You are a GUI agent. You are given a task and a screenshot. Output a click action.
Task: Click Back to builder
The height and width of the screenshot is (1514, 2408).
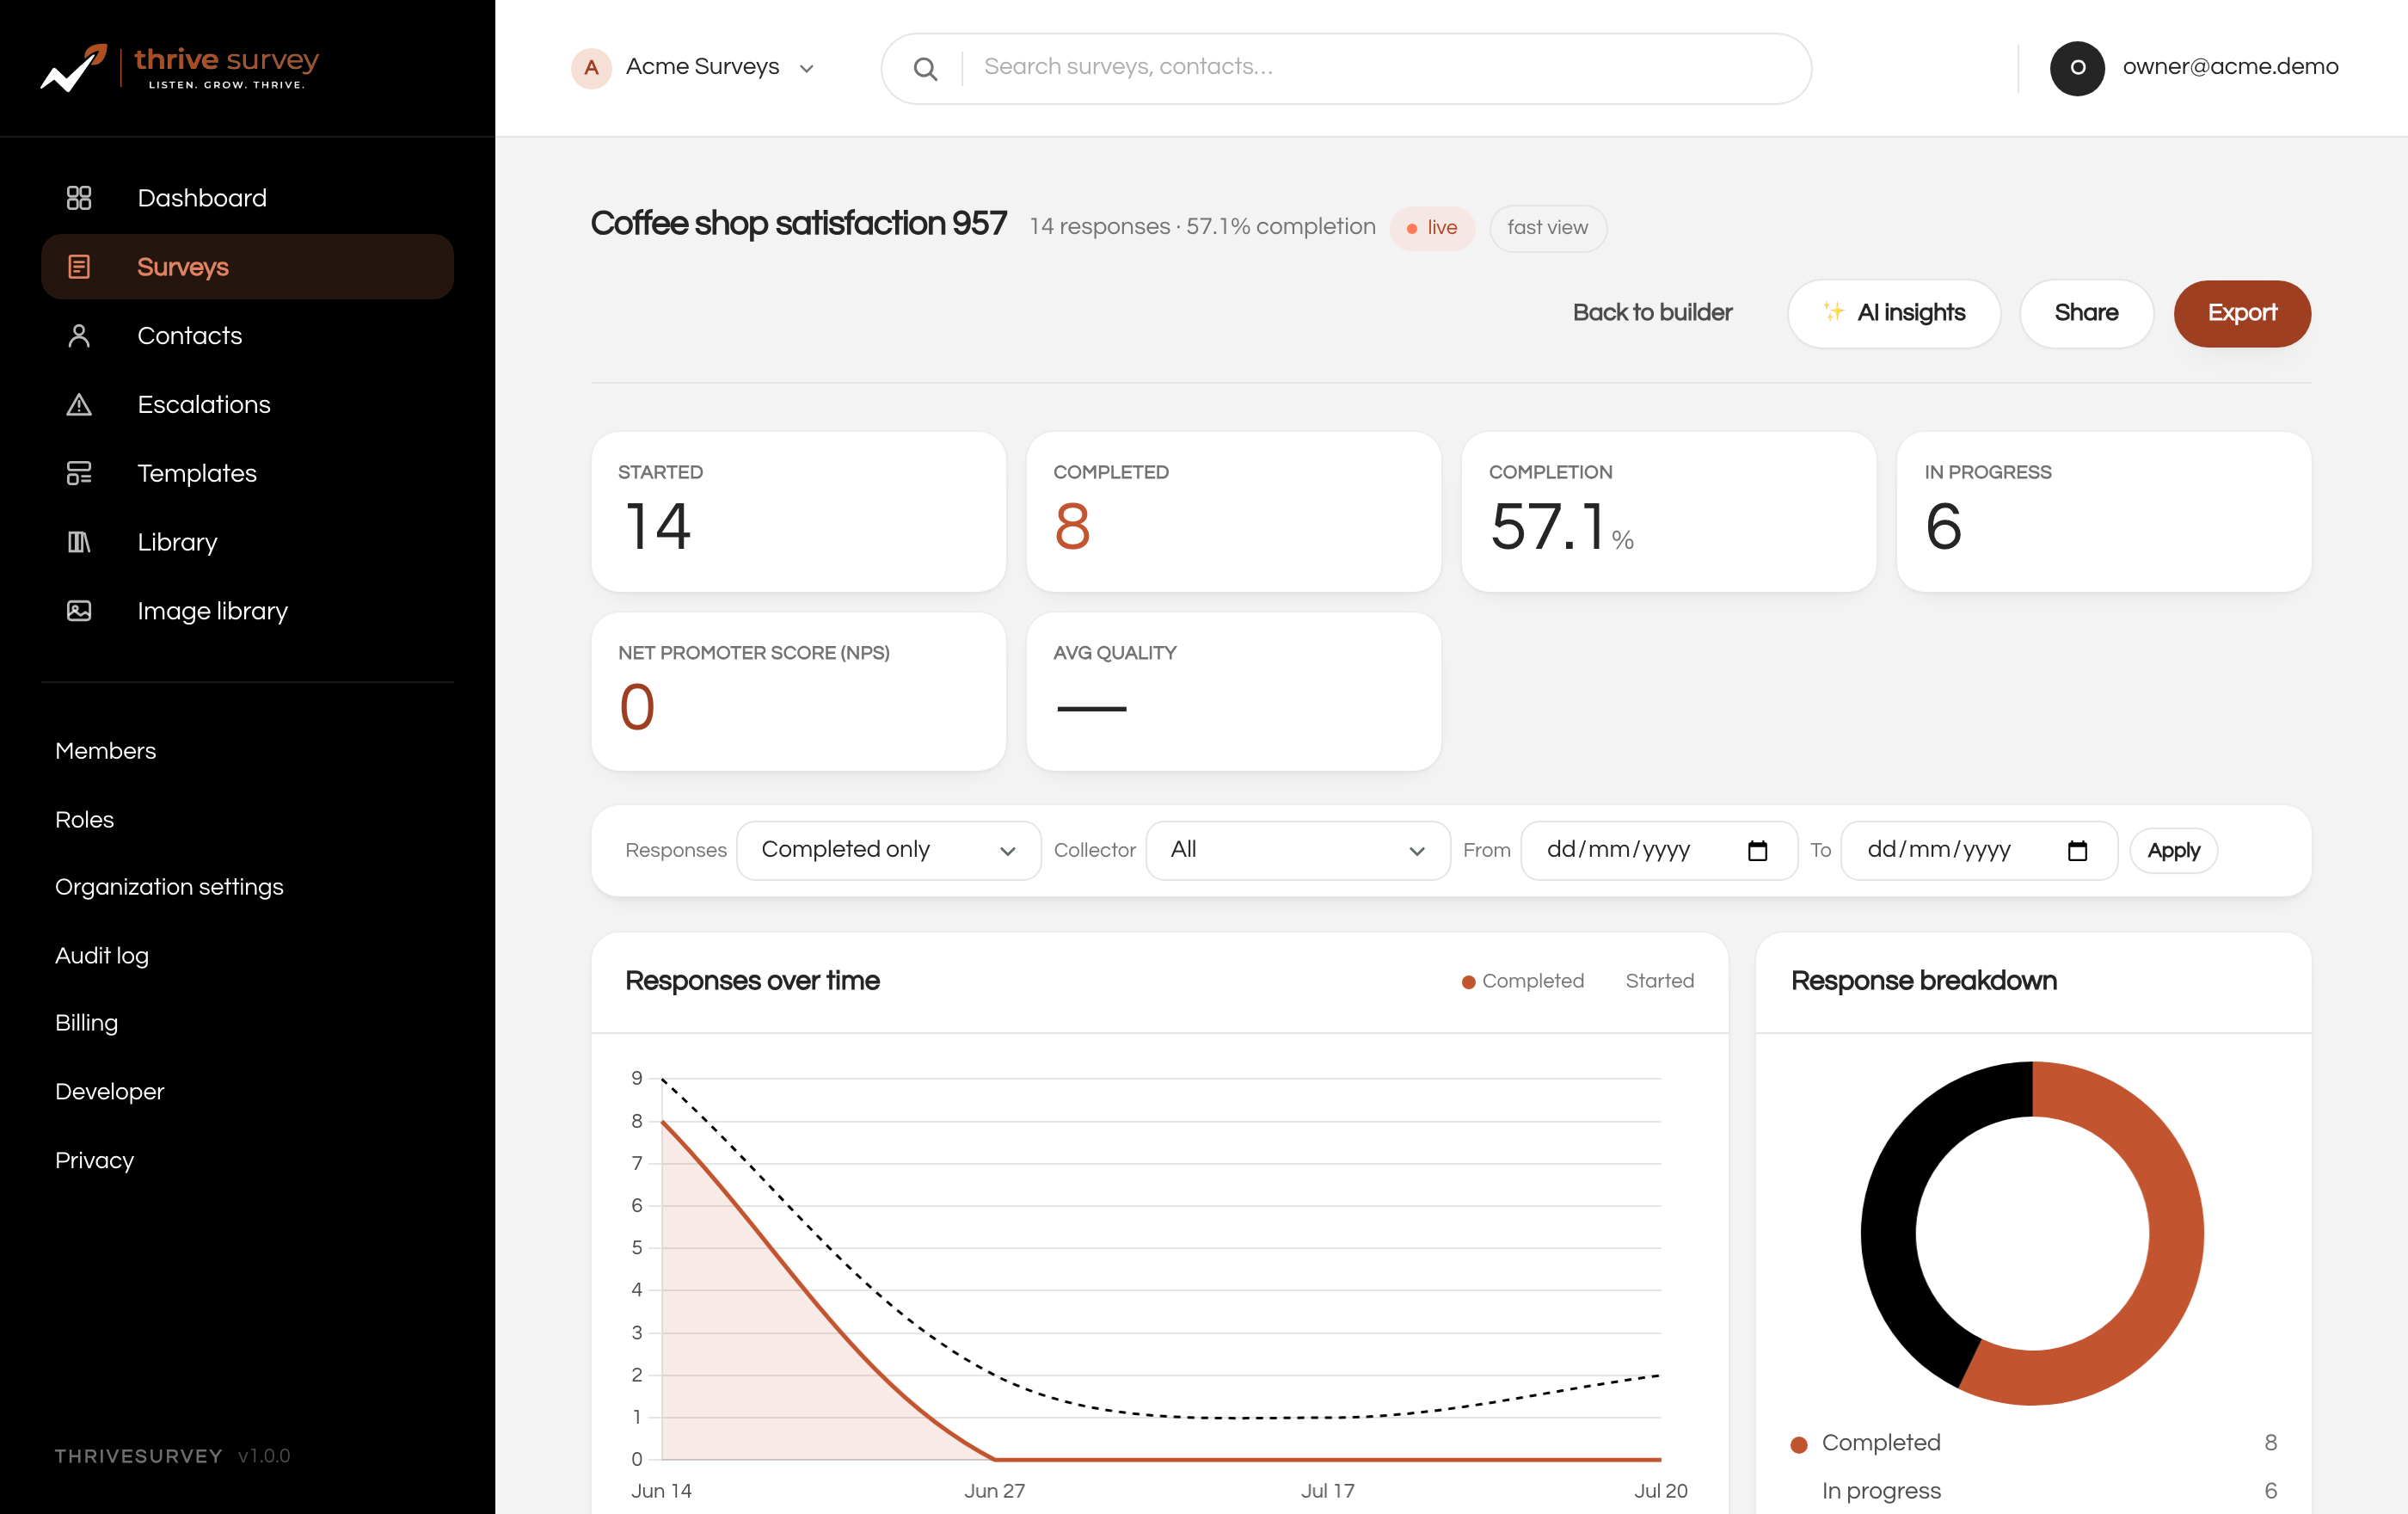(x=1652, y=313)
